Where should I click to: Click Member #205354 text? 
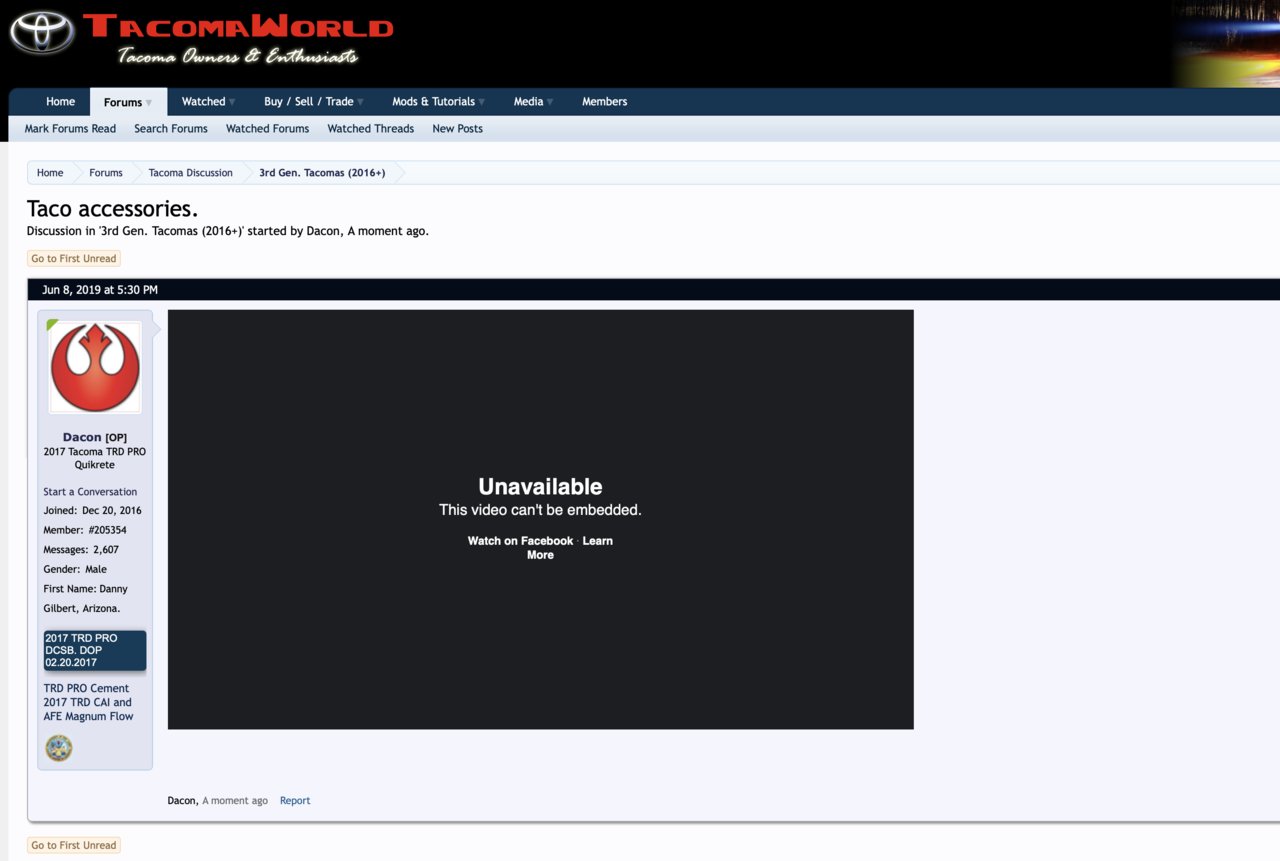[x=85, y=530]
